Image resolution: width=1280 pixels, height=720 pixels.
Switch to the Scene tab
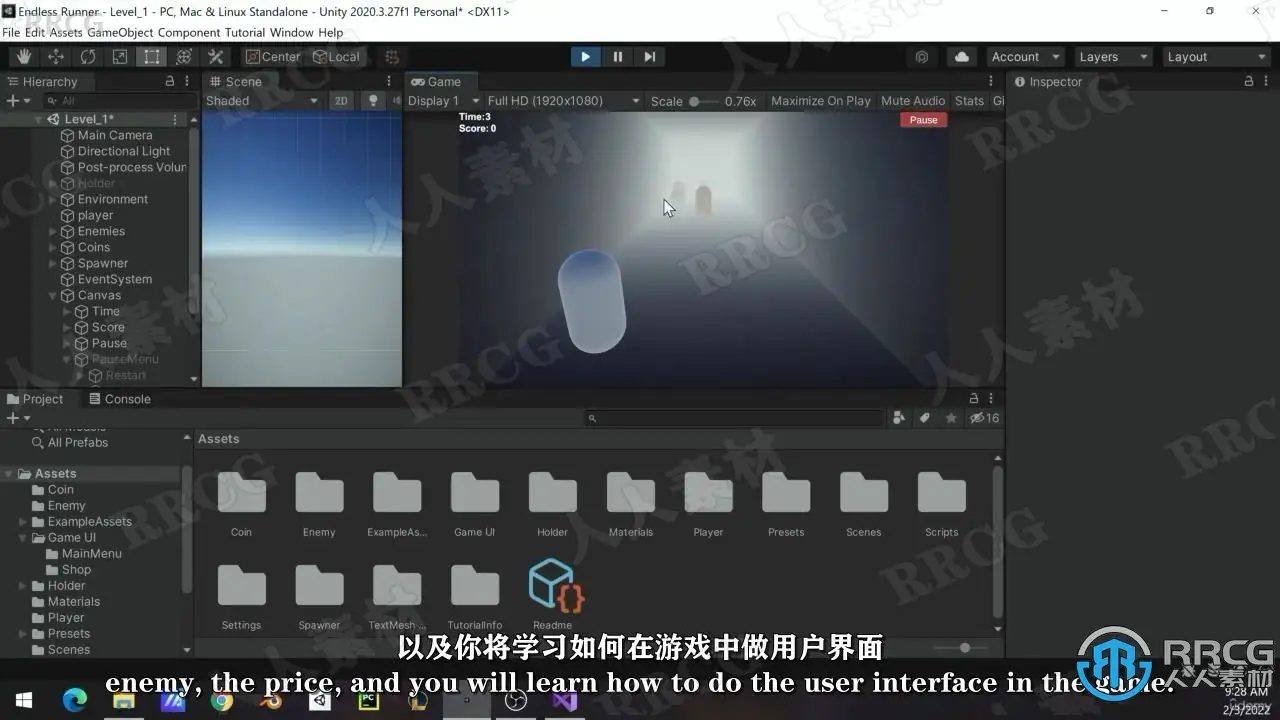click(x=235, y=82)
